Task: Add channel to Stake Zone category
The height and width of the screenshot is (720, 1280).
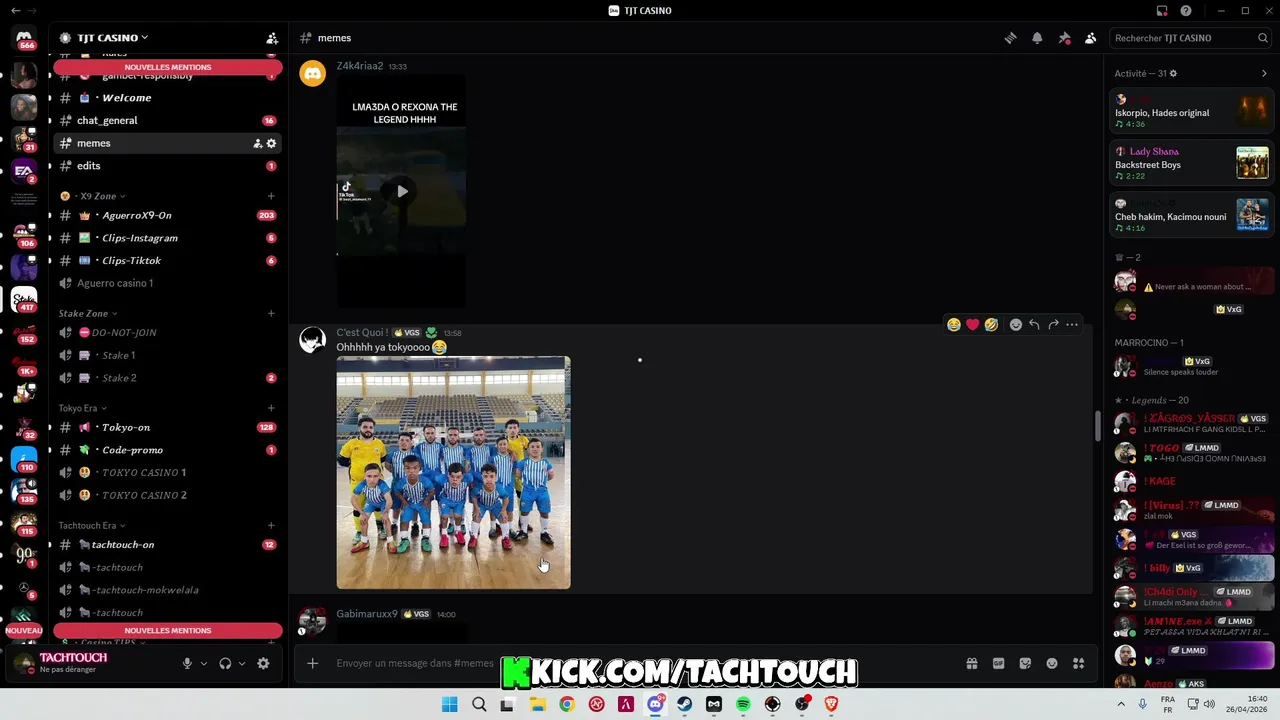Action: tap(271, 313)
